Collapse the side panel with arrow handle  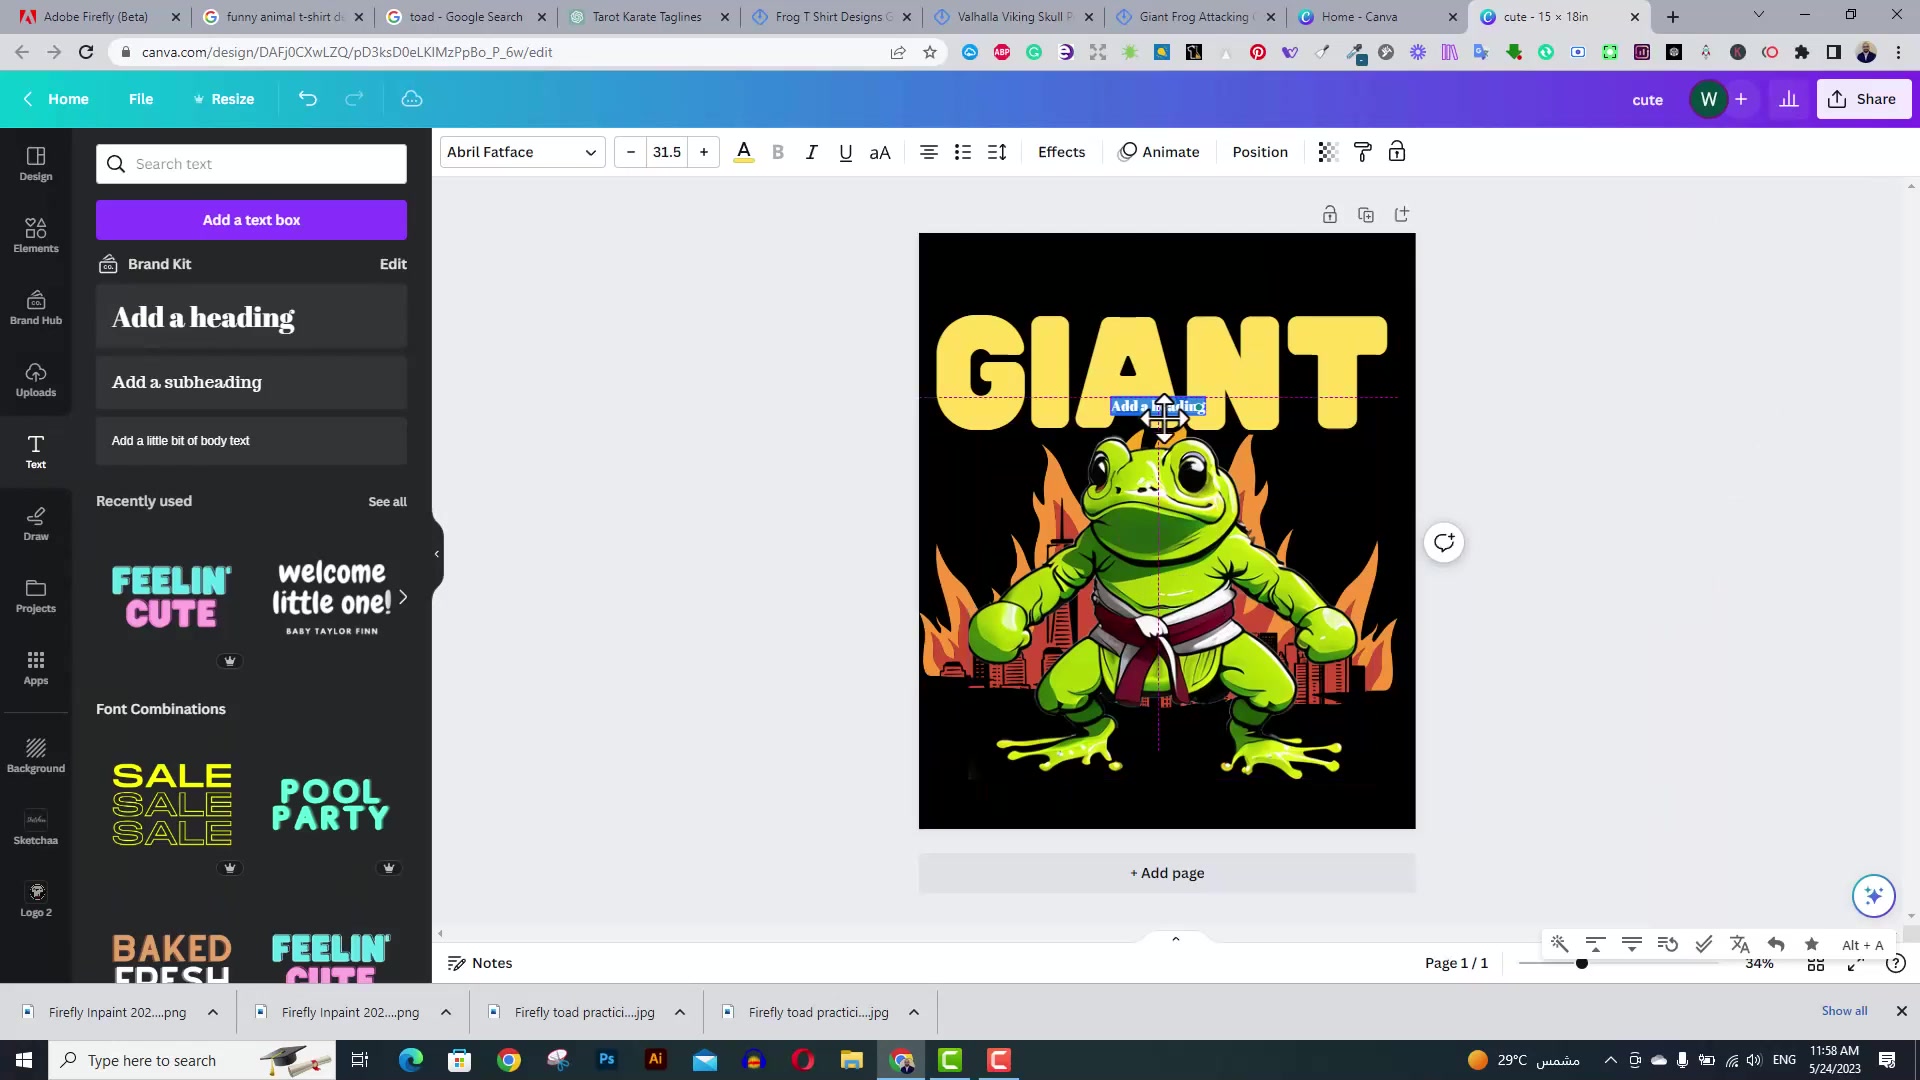[x=437, y=554]
